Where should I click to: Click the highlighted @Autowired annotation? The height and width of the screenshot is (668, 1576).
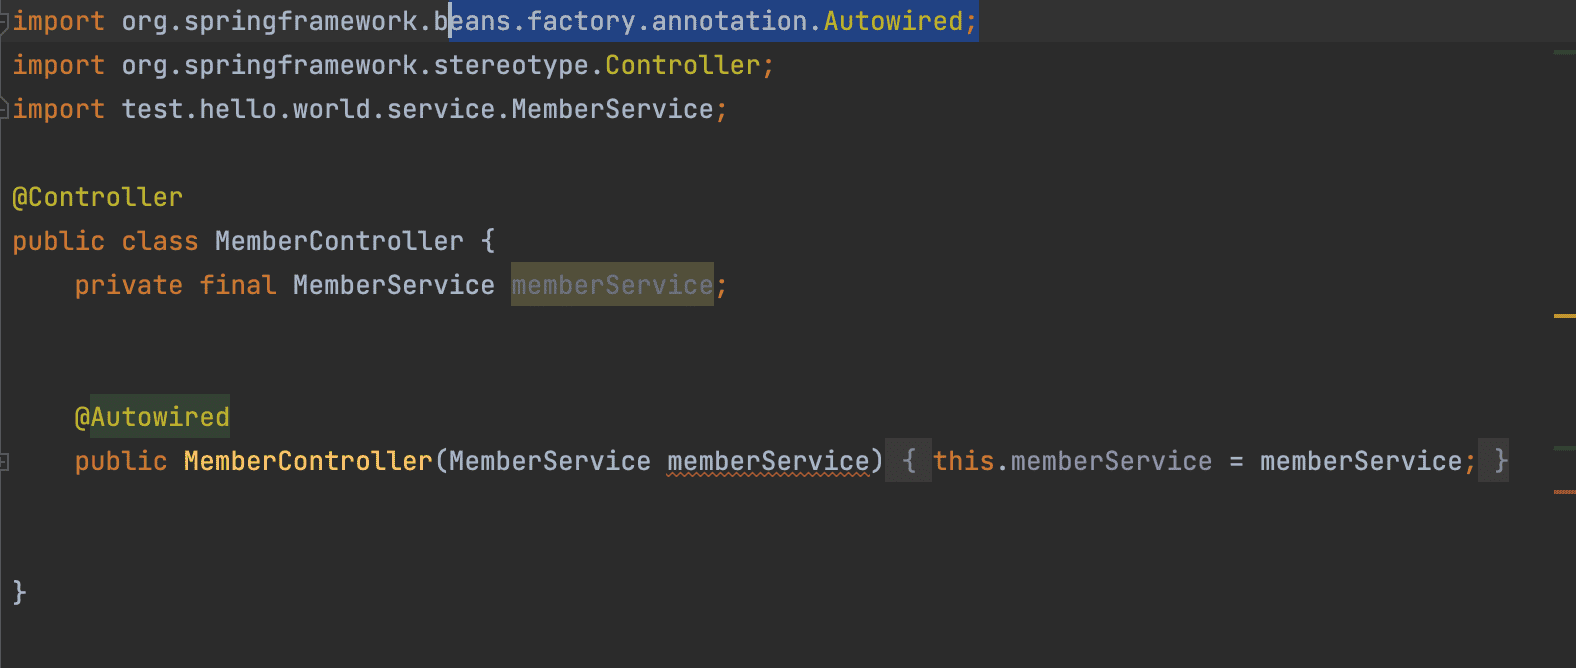point(152,417)
